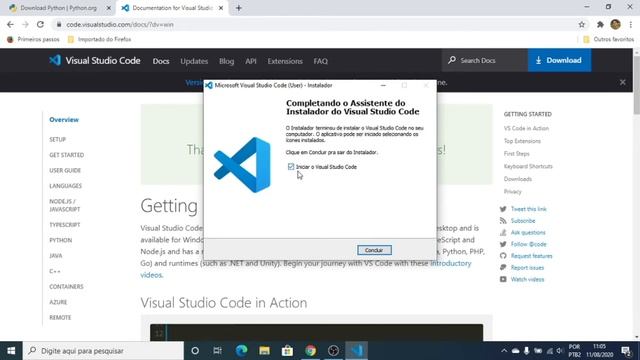The height and width of the screenshot is (360, 640).
Task: Expand the CONTAINERS sidebar section
Action: pos(66,287)
